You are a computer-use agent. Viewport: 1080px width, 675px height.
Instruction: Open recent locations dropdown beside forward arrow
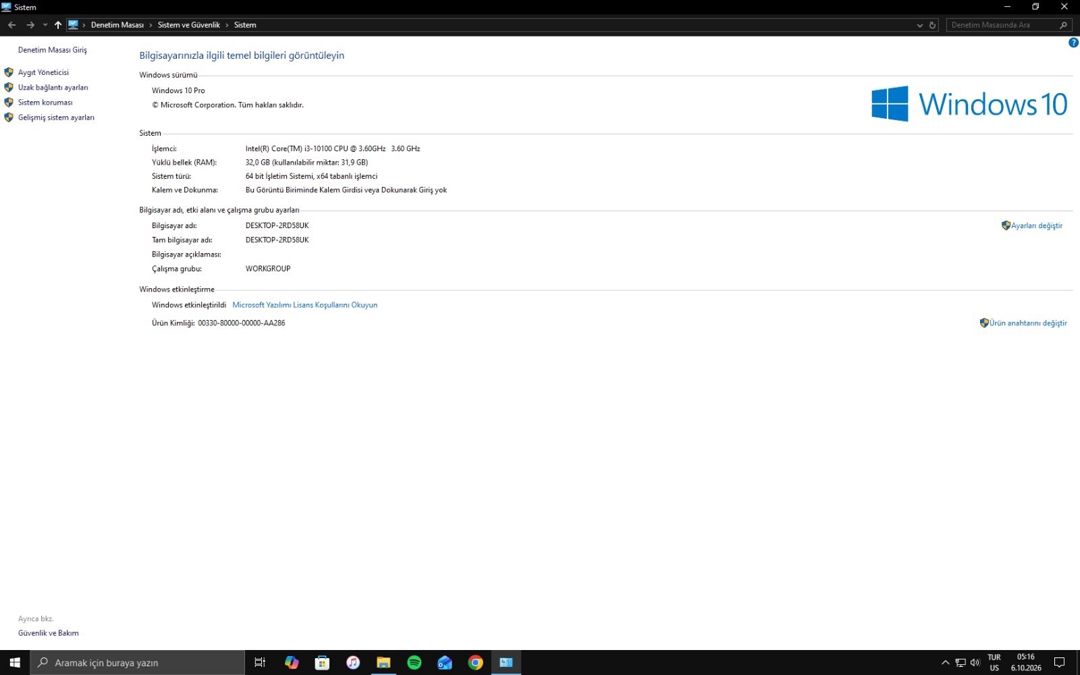click(45, 25)
